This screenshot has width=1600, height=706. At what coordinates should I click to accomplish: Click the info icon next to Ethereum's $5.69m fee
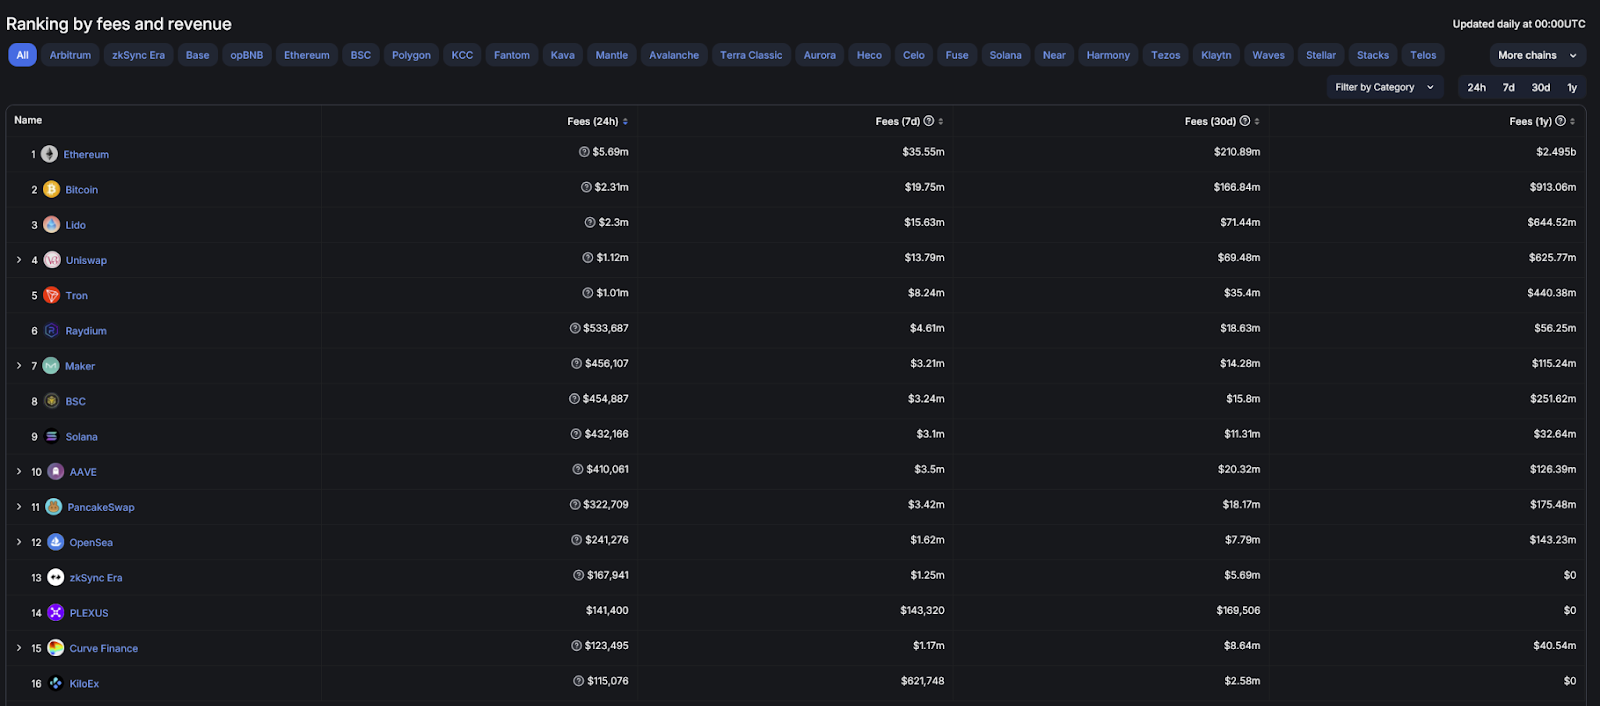tap(584, 152)
